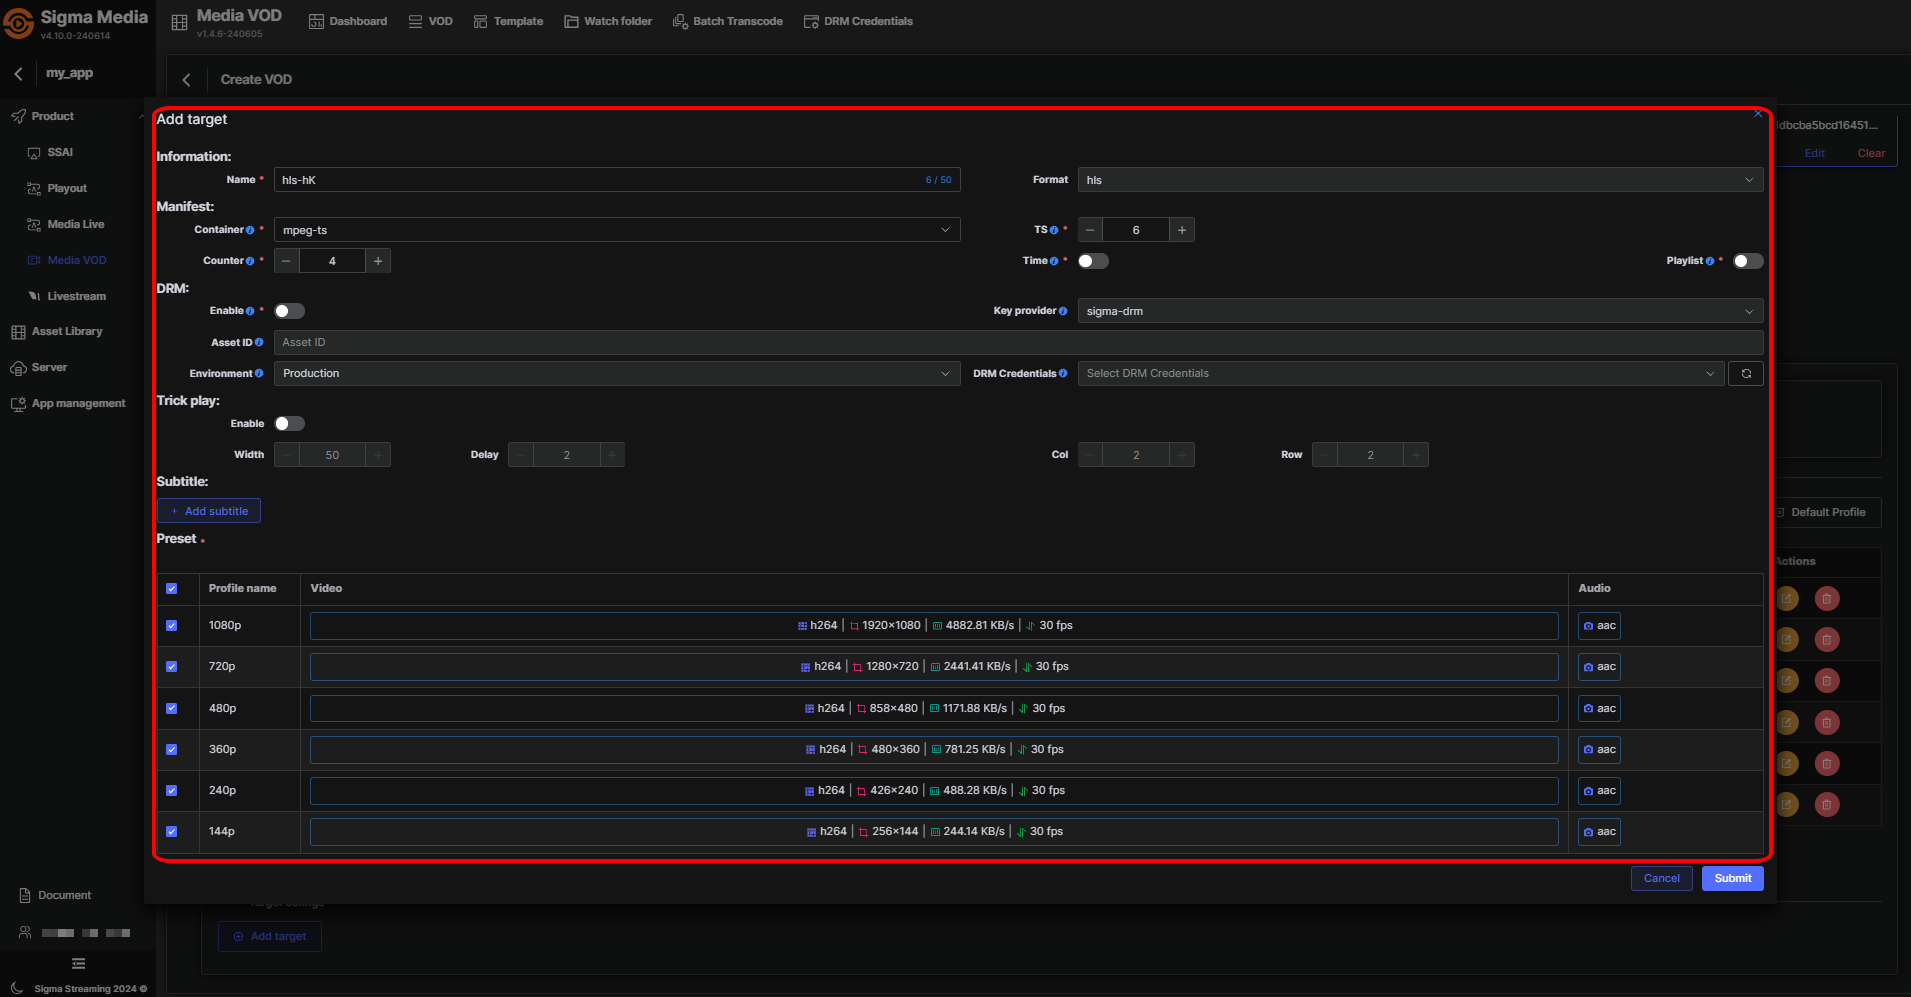Click the plus icon on TS stepper
The width and height of the screenshot is (1911, 997).
tap(1181, 230)
